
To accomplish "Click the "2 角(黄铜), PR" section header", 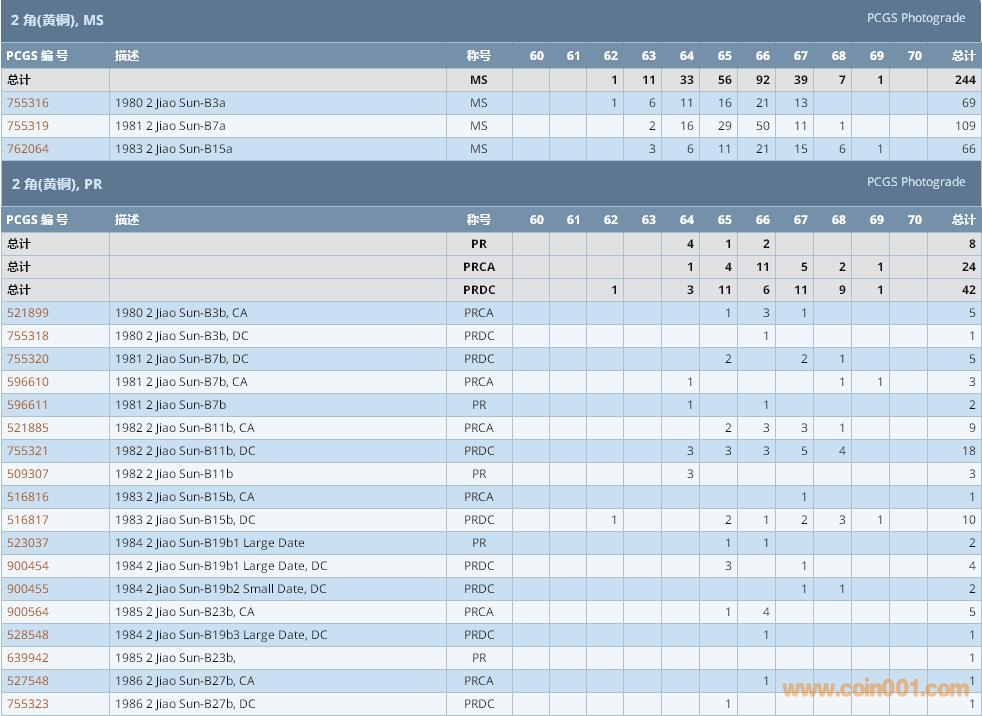I will pos(56,184).
